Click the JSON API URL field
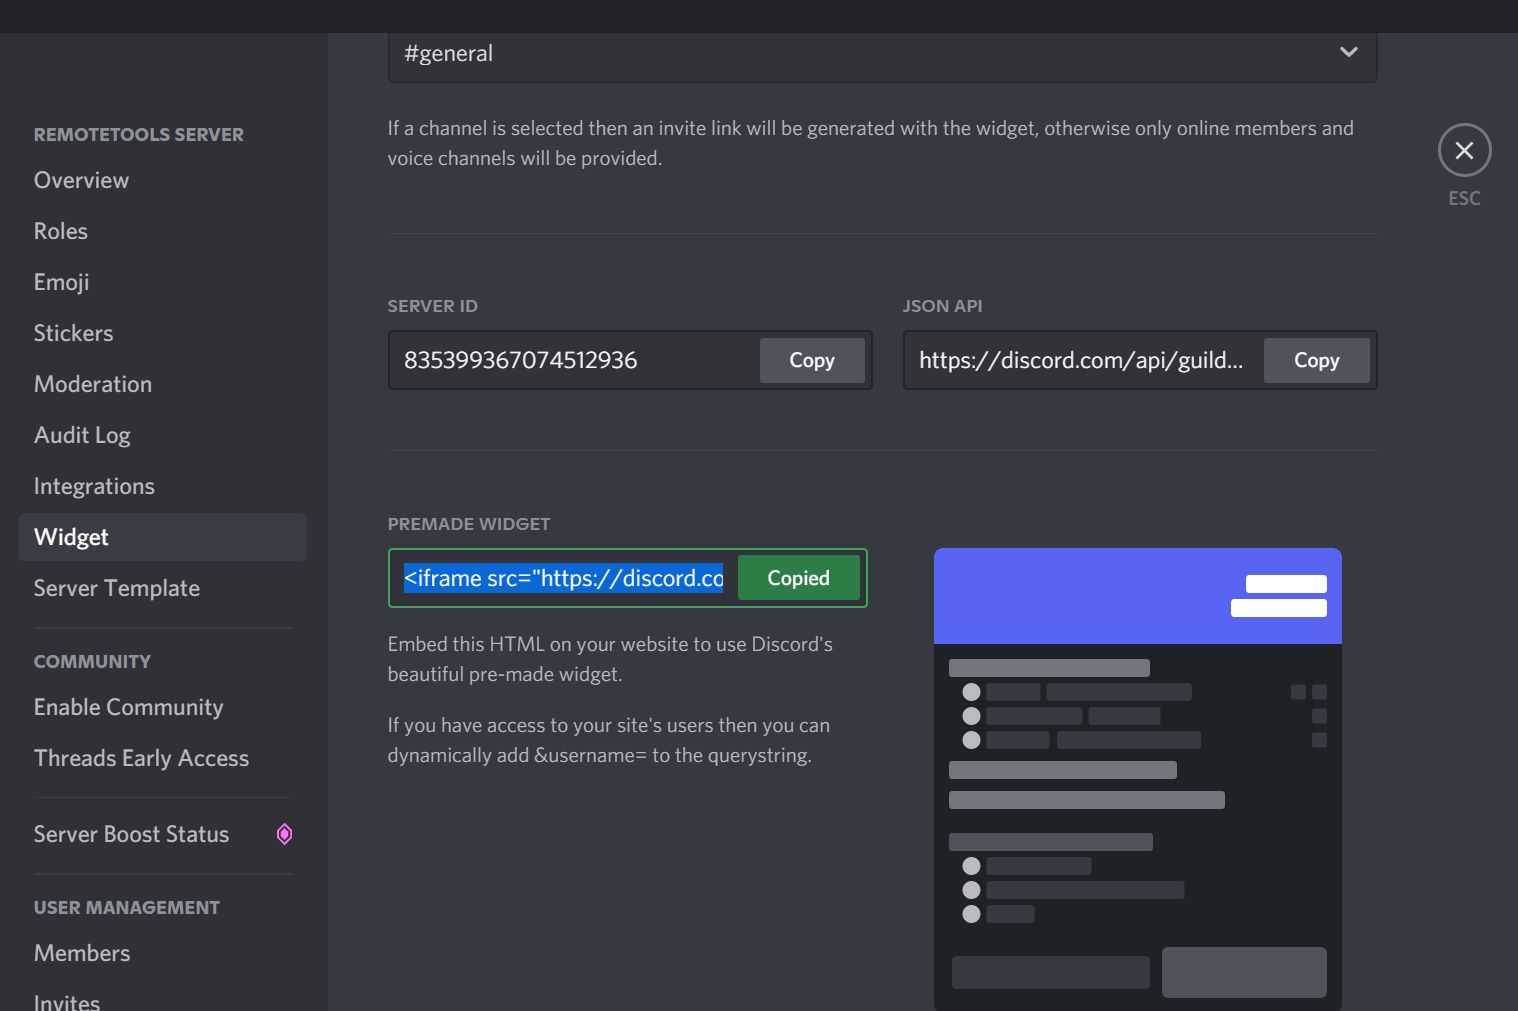Screen dimensions: 1518x1011 click(1083, 360)
